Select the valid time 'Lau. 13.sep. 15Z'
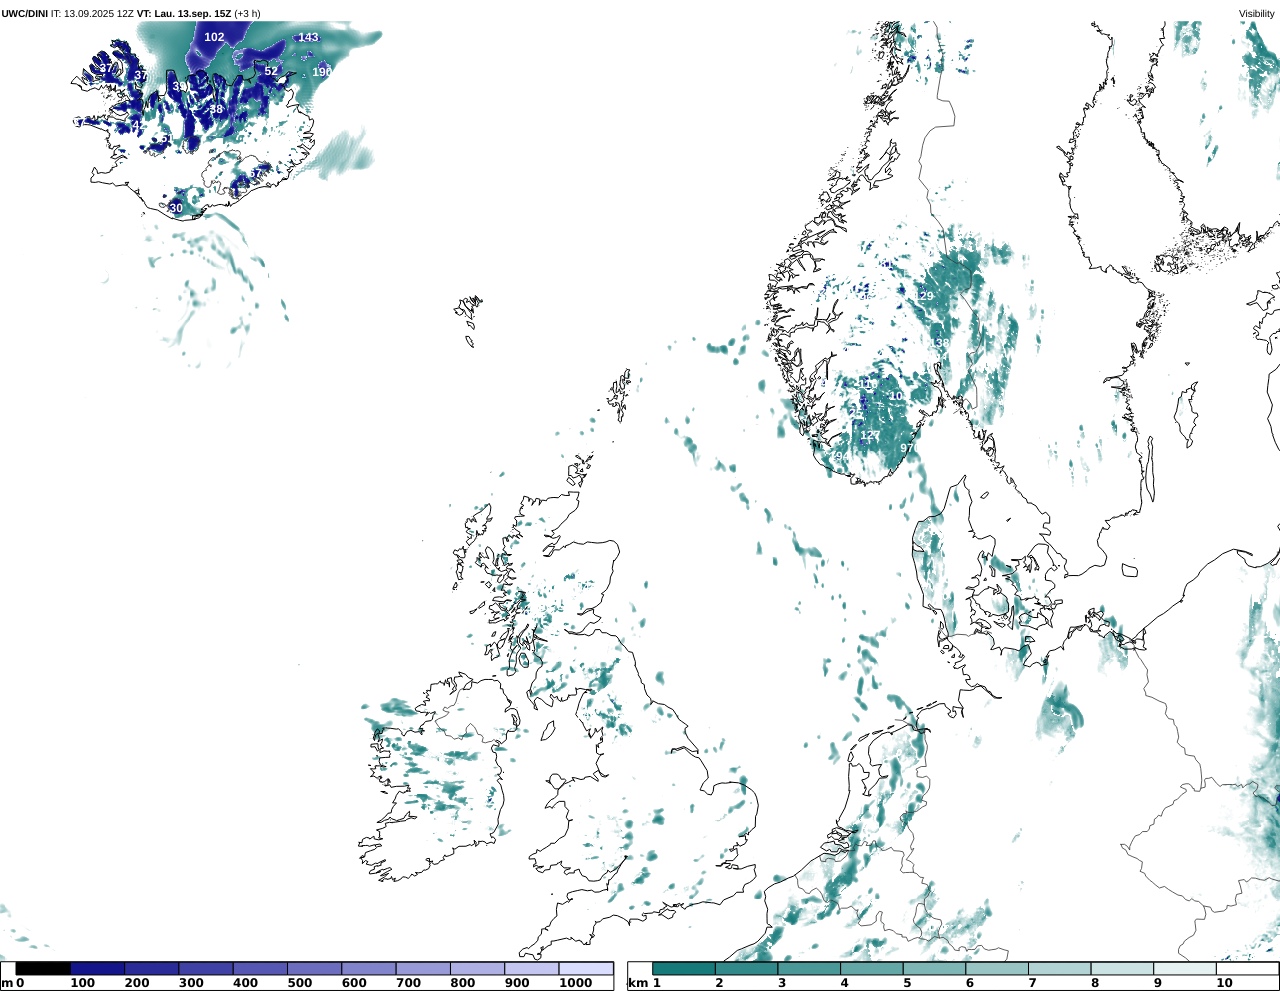Image resolution: width=1280 pixels, height=991 pixels. coord(193,14)
